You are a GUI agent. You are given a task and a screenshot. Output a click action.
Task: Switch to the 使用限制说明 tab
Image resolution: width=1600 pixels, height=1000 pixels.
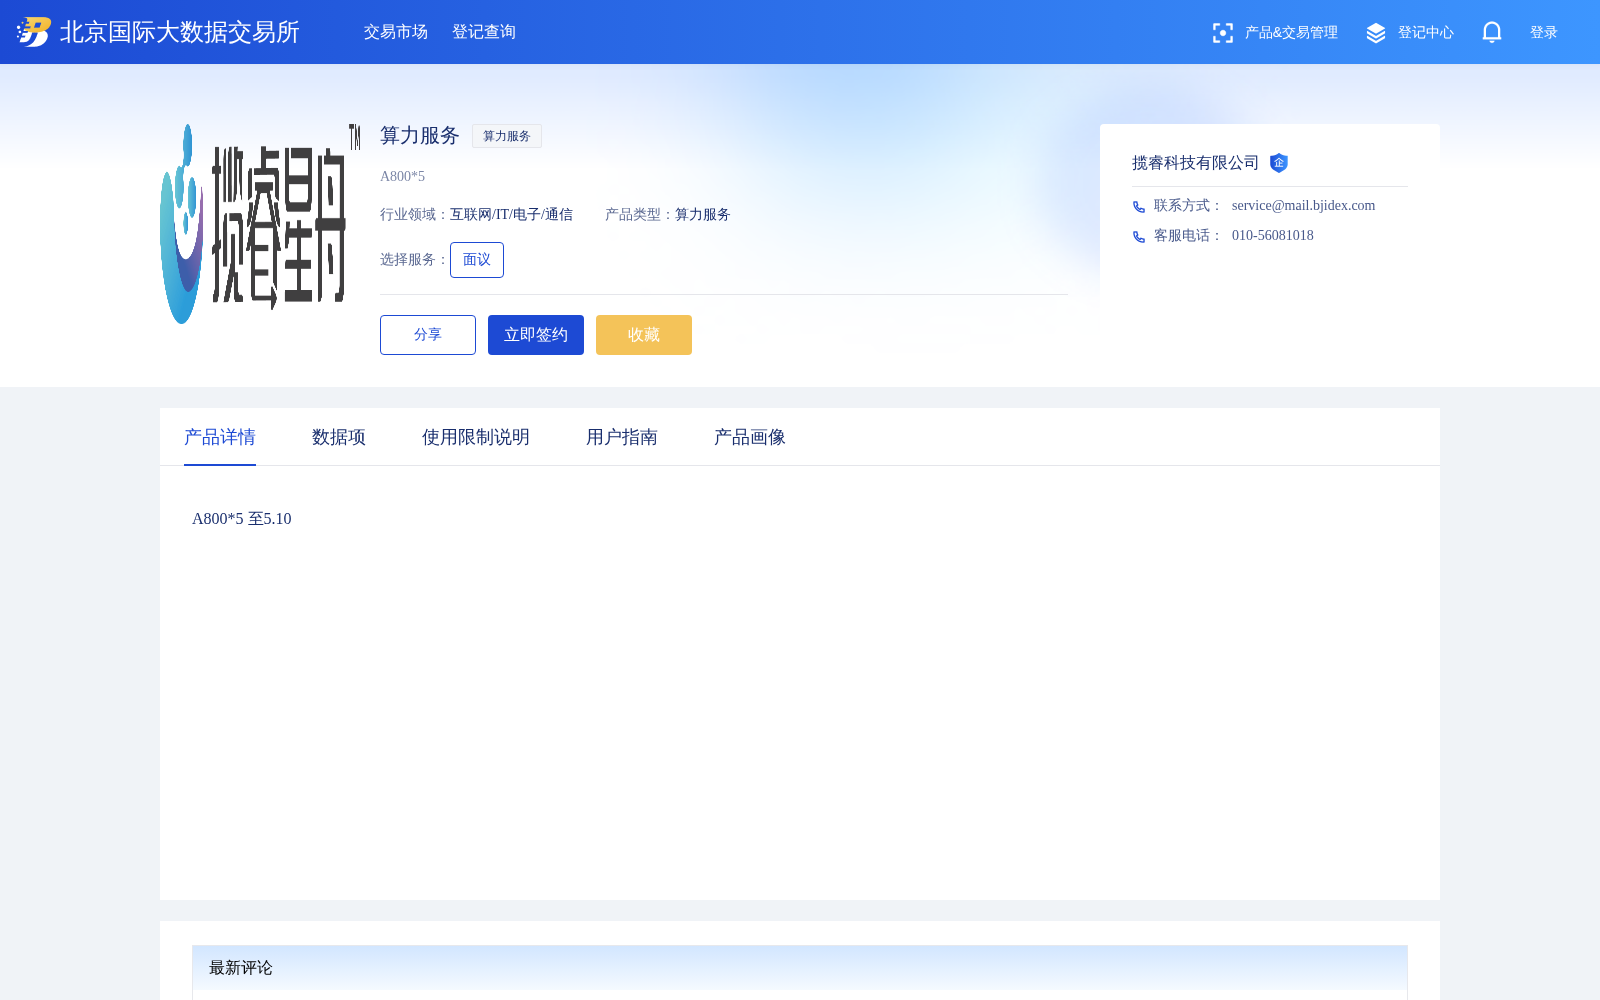pos(476,437)
